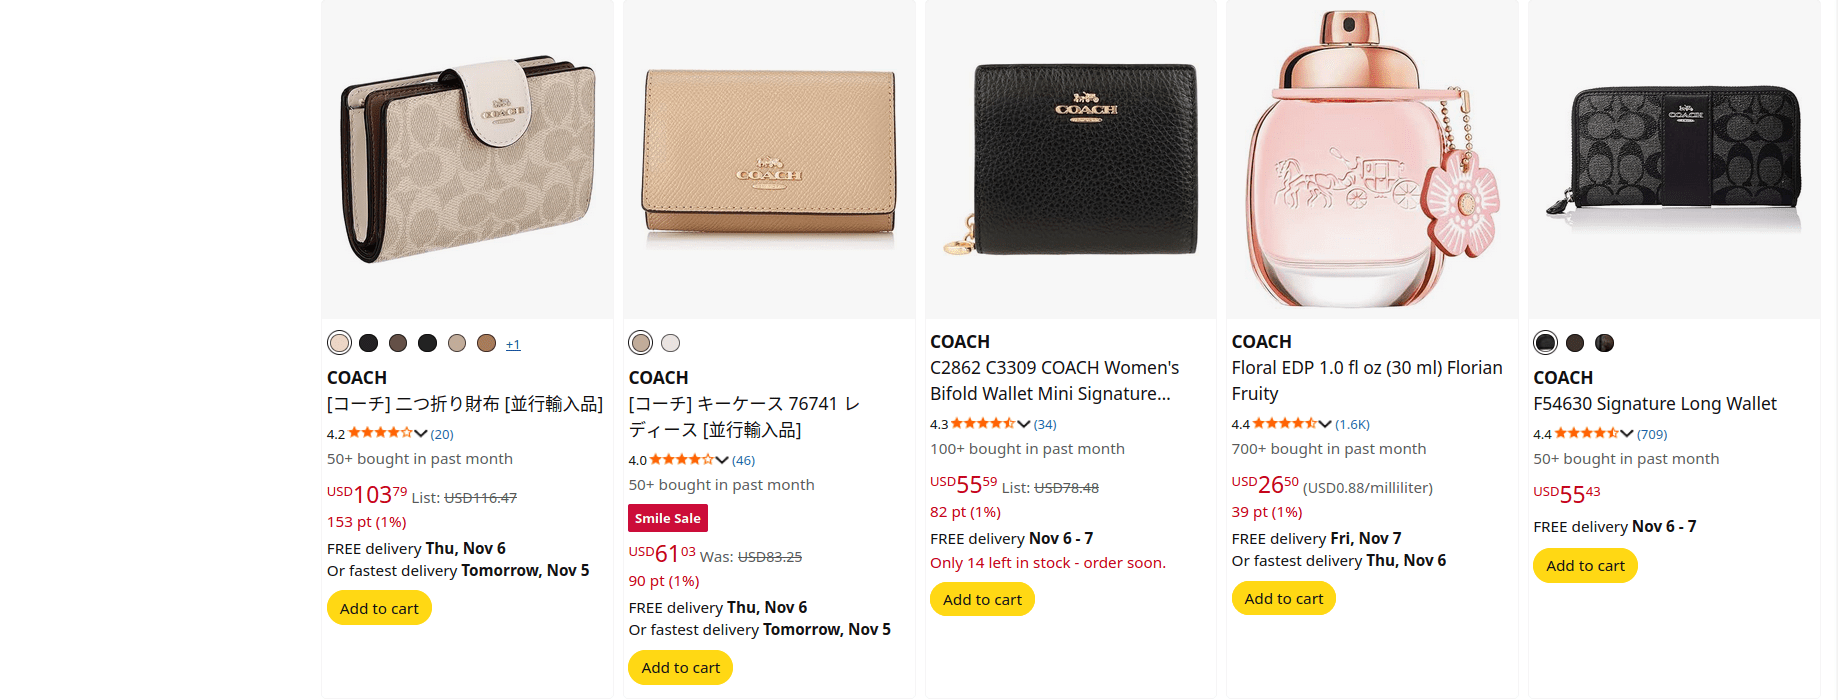Viewport: 1838px width, 700px height.
Task: Click the star rating of the F54630 Long Wallet
Action: 1586,434
